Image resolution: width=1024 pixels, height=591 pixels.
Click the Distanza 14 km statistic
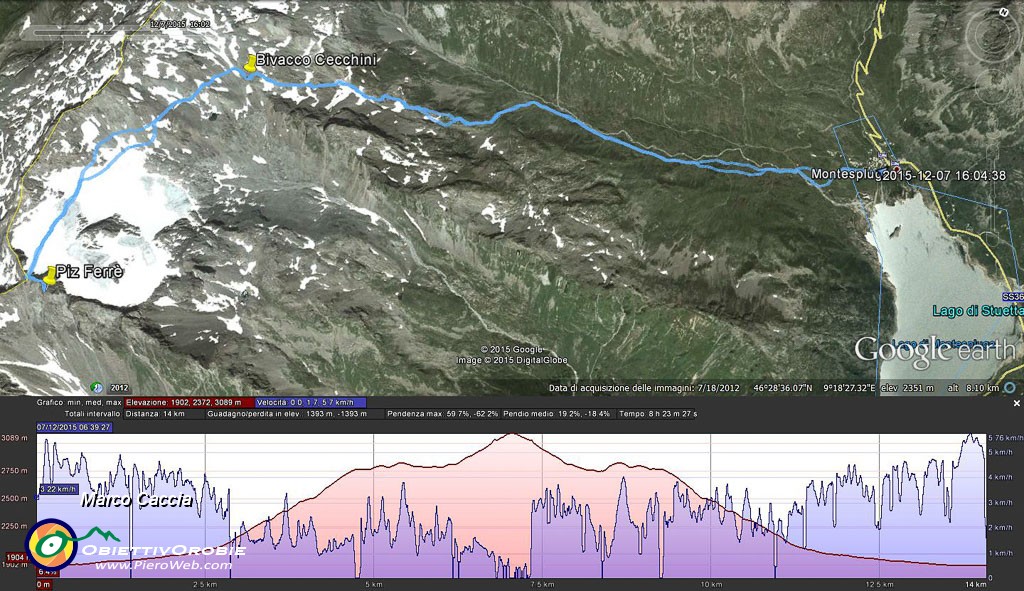pos(155,414)
